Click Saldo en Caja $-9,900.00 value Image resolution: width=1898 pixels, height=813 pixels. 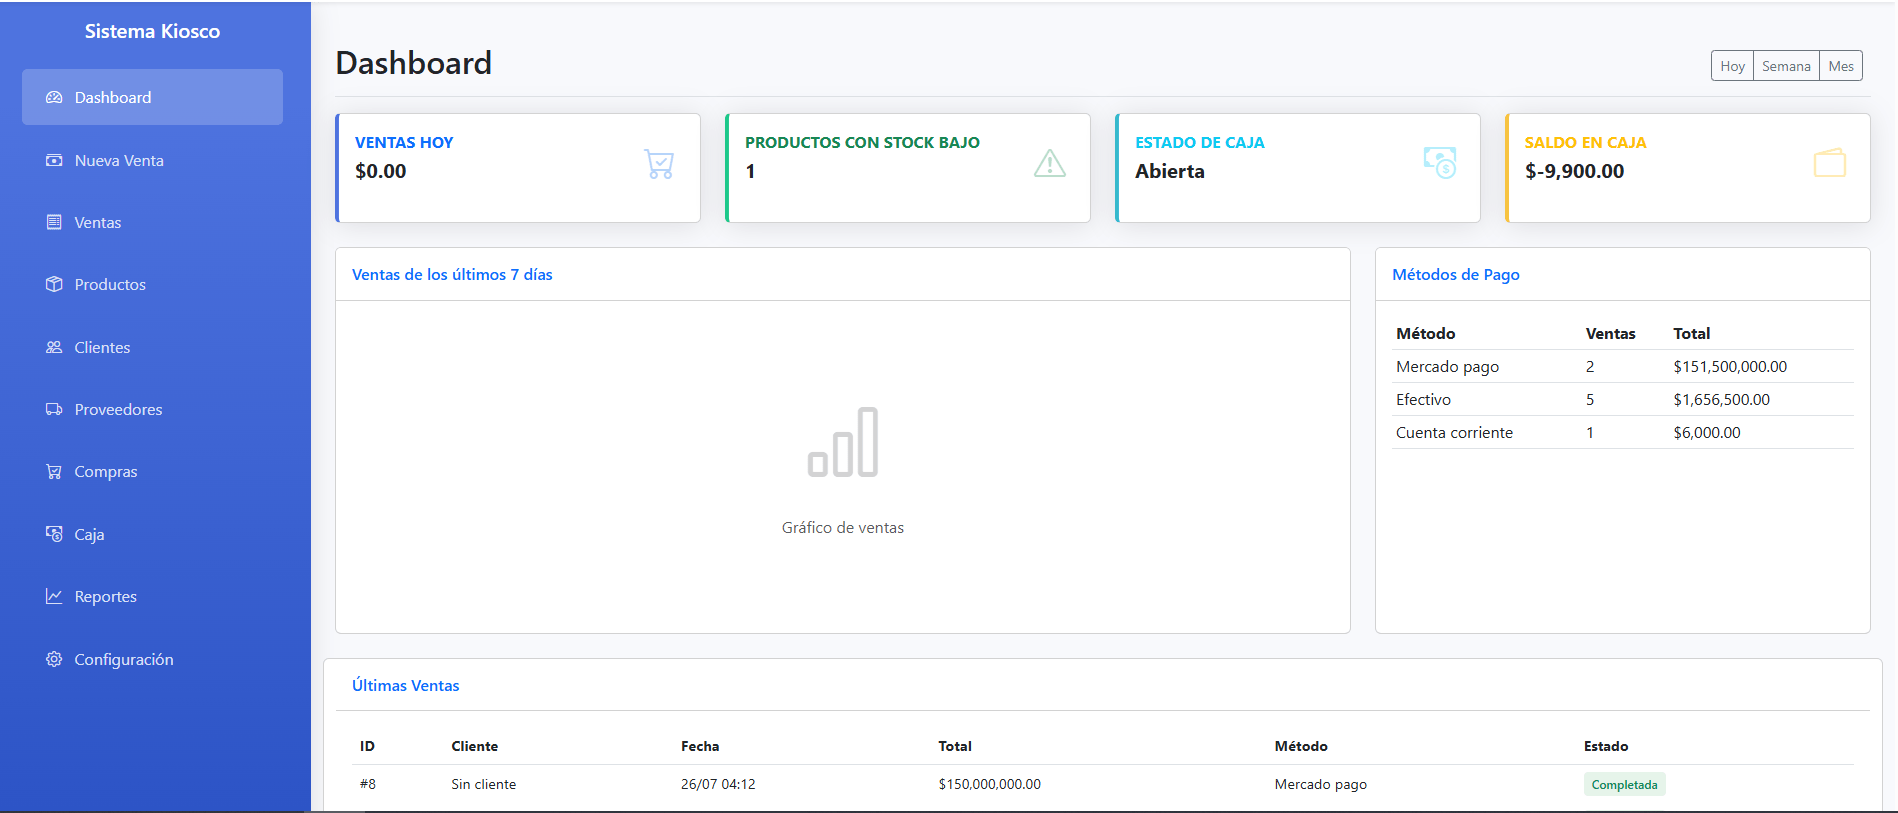point(1574,171)
